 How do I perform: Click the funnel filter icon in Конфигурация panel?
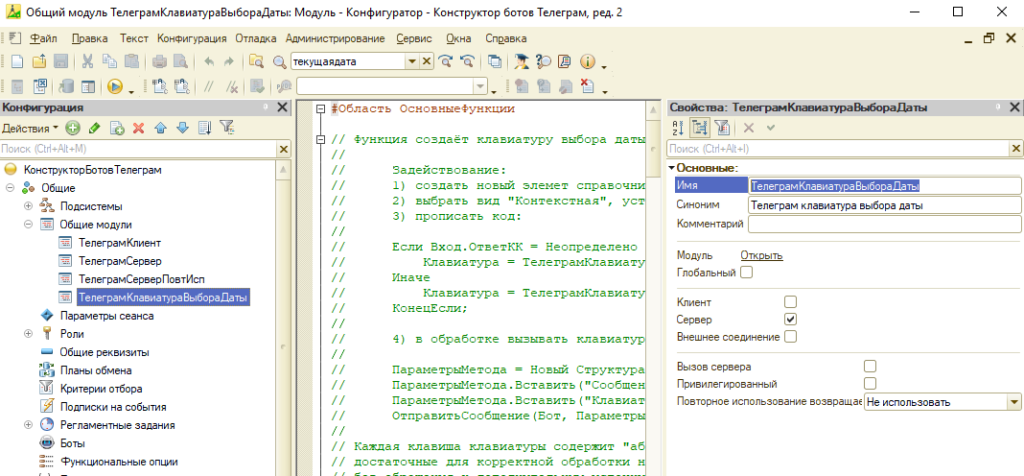(227, 128)
